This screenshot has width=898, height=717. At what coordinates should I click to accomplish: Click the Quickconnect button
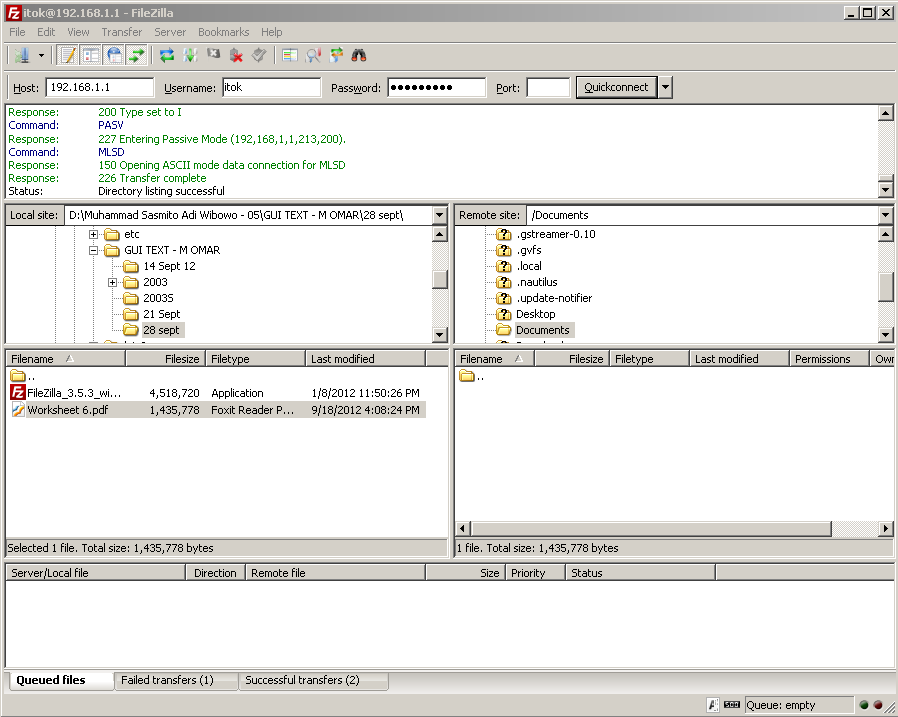(x=616, y=88)
